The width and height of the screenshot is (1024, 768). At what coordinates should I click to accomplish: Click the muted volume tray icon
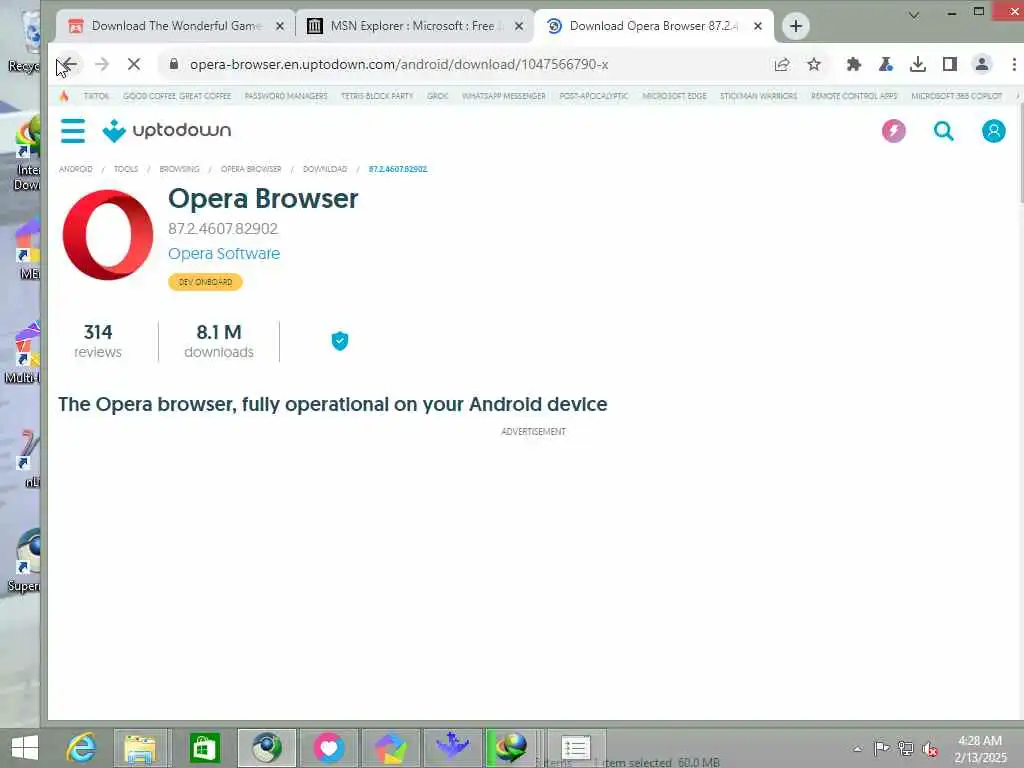pos(929,749)
